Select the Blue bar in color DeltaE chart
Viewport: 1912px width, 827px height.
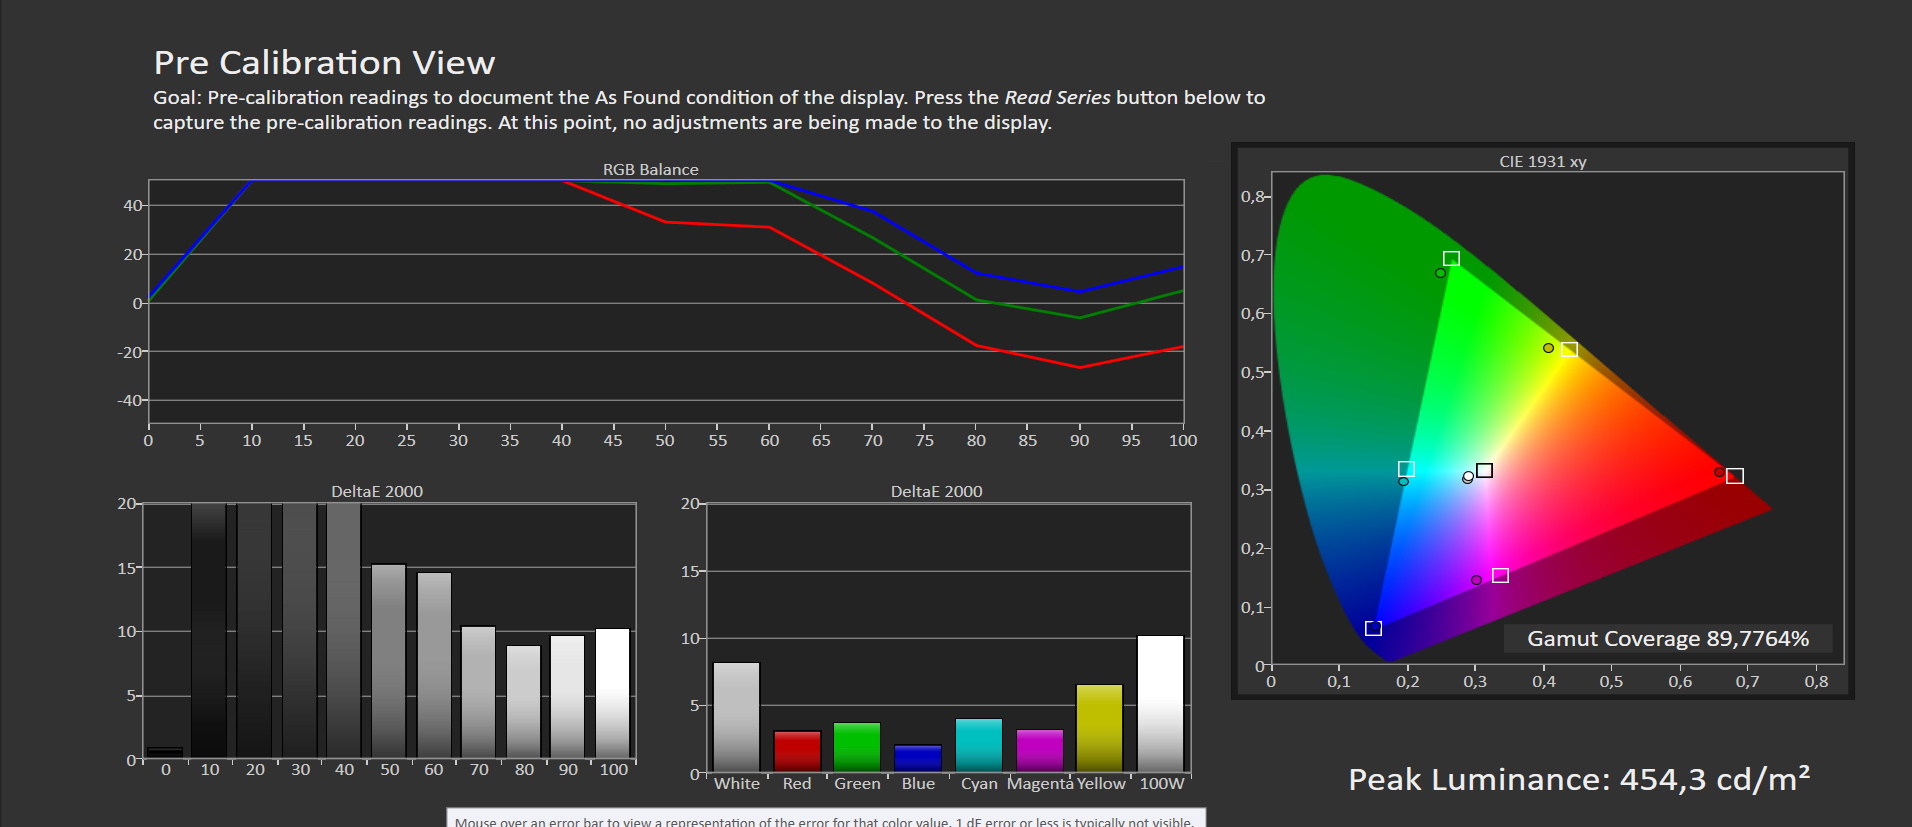918,758
